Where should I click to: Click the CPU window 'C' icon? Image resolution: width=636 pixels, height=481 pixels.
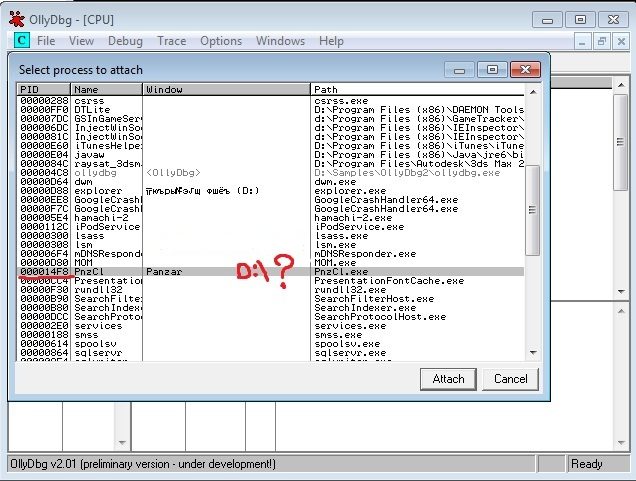(22, 41)
